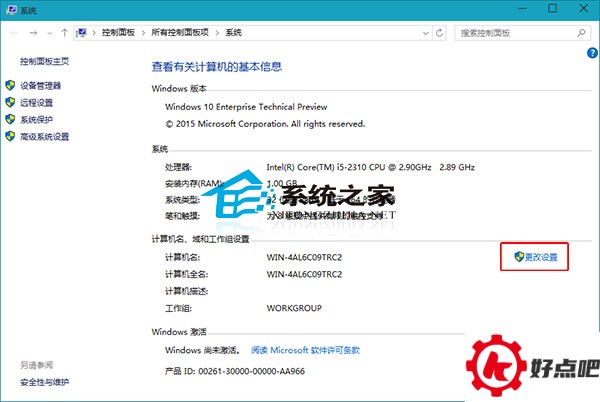Click the 查看有关计算机的基本信息 heading
The height and width of the screenshot is (402, 600).
(217, 67)
